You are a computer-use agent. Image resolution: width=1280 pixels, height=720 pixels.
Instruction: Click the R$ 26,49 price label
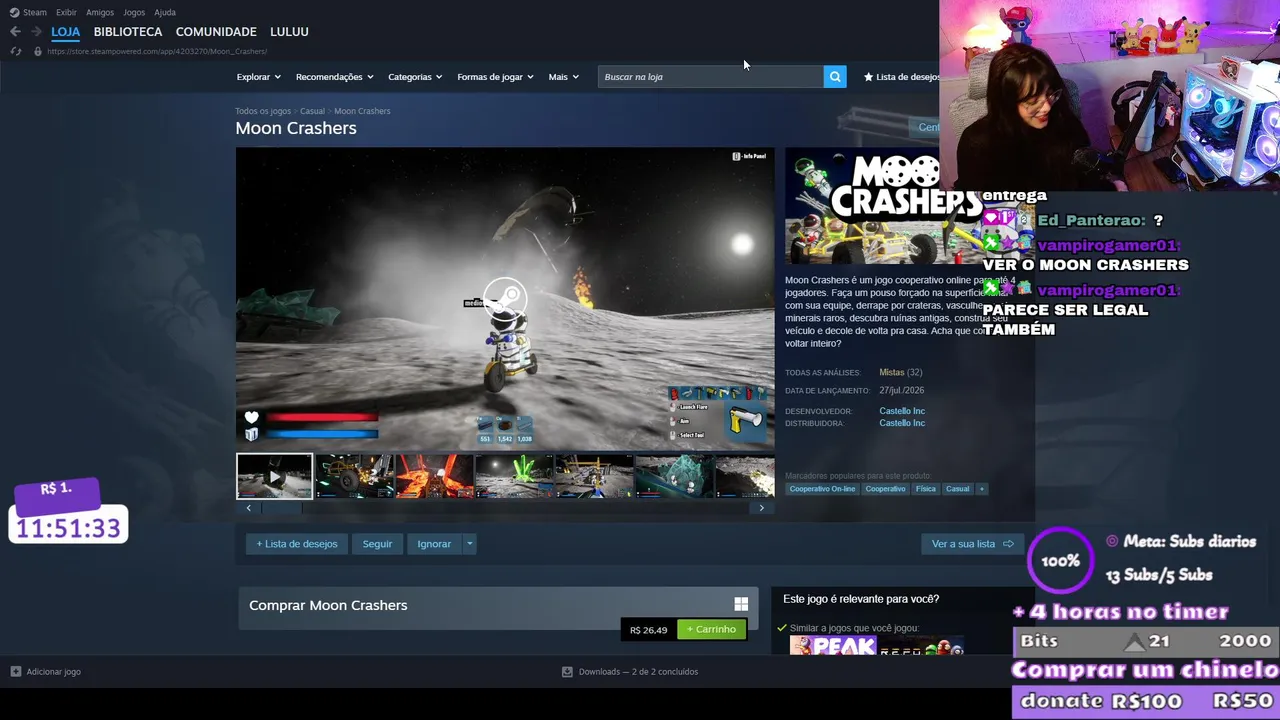tap(649, 630)
